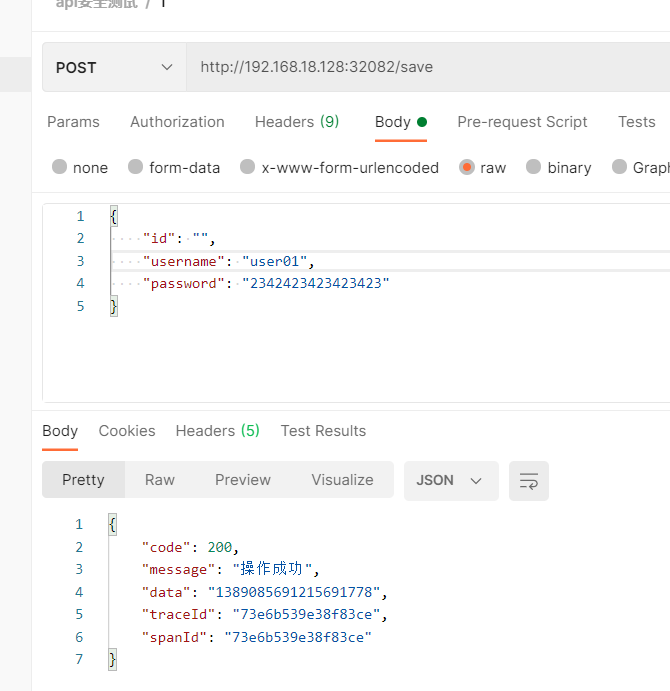Open the Test Results tab
The height and width of the screenshot is (691, 670).
(324, 431)
